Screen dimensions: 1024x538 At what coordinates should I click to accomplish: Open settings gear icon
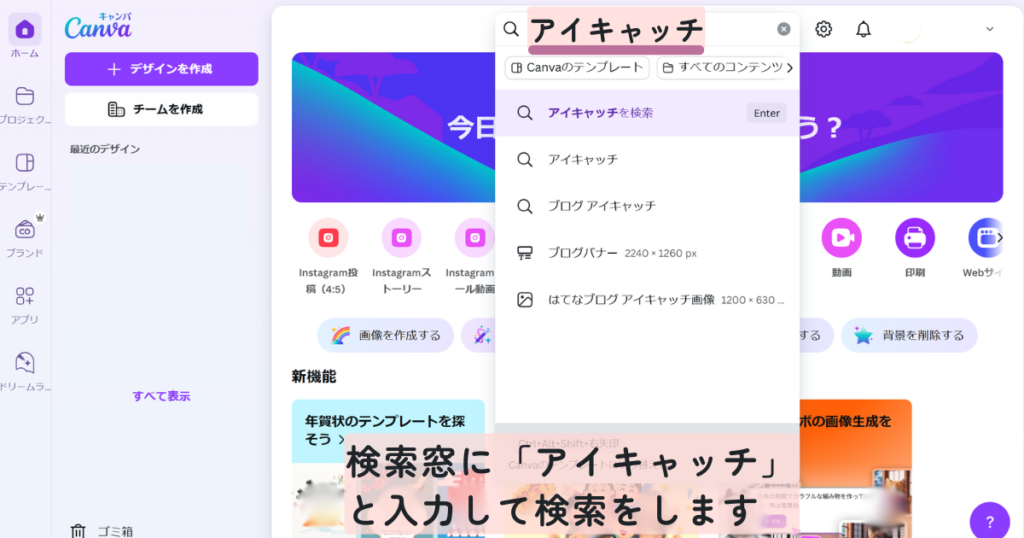824,29
